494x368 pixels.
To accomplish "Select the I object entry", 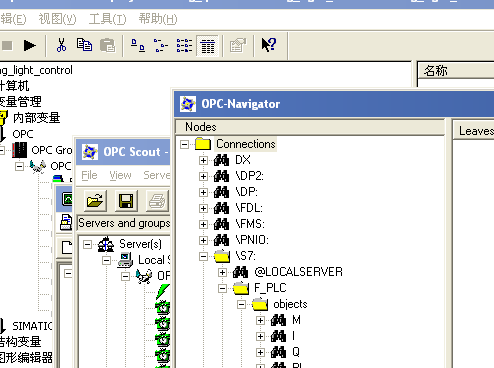I will click(293, 336).
